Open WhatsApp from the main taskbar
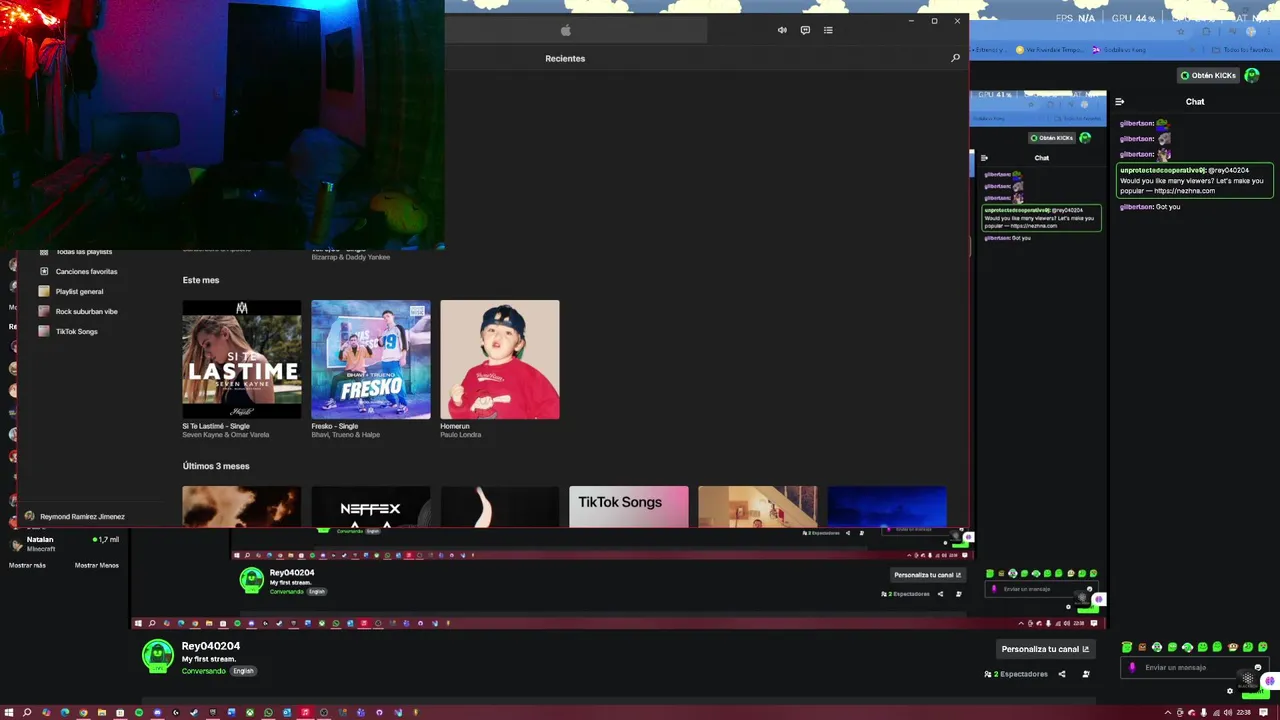The image size is (1280, 720). [268, 712]
